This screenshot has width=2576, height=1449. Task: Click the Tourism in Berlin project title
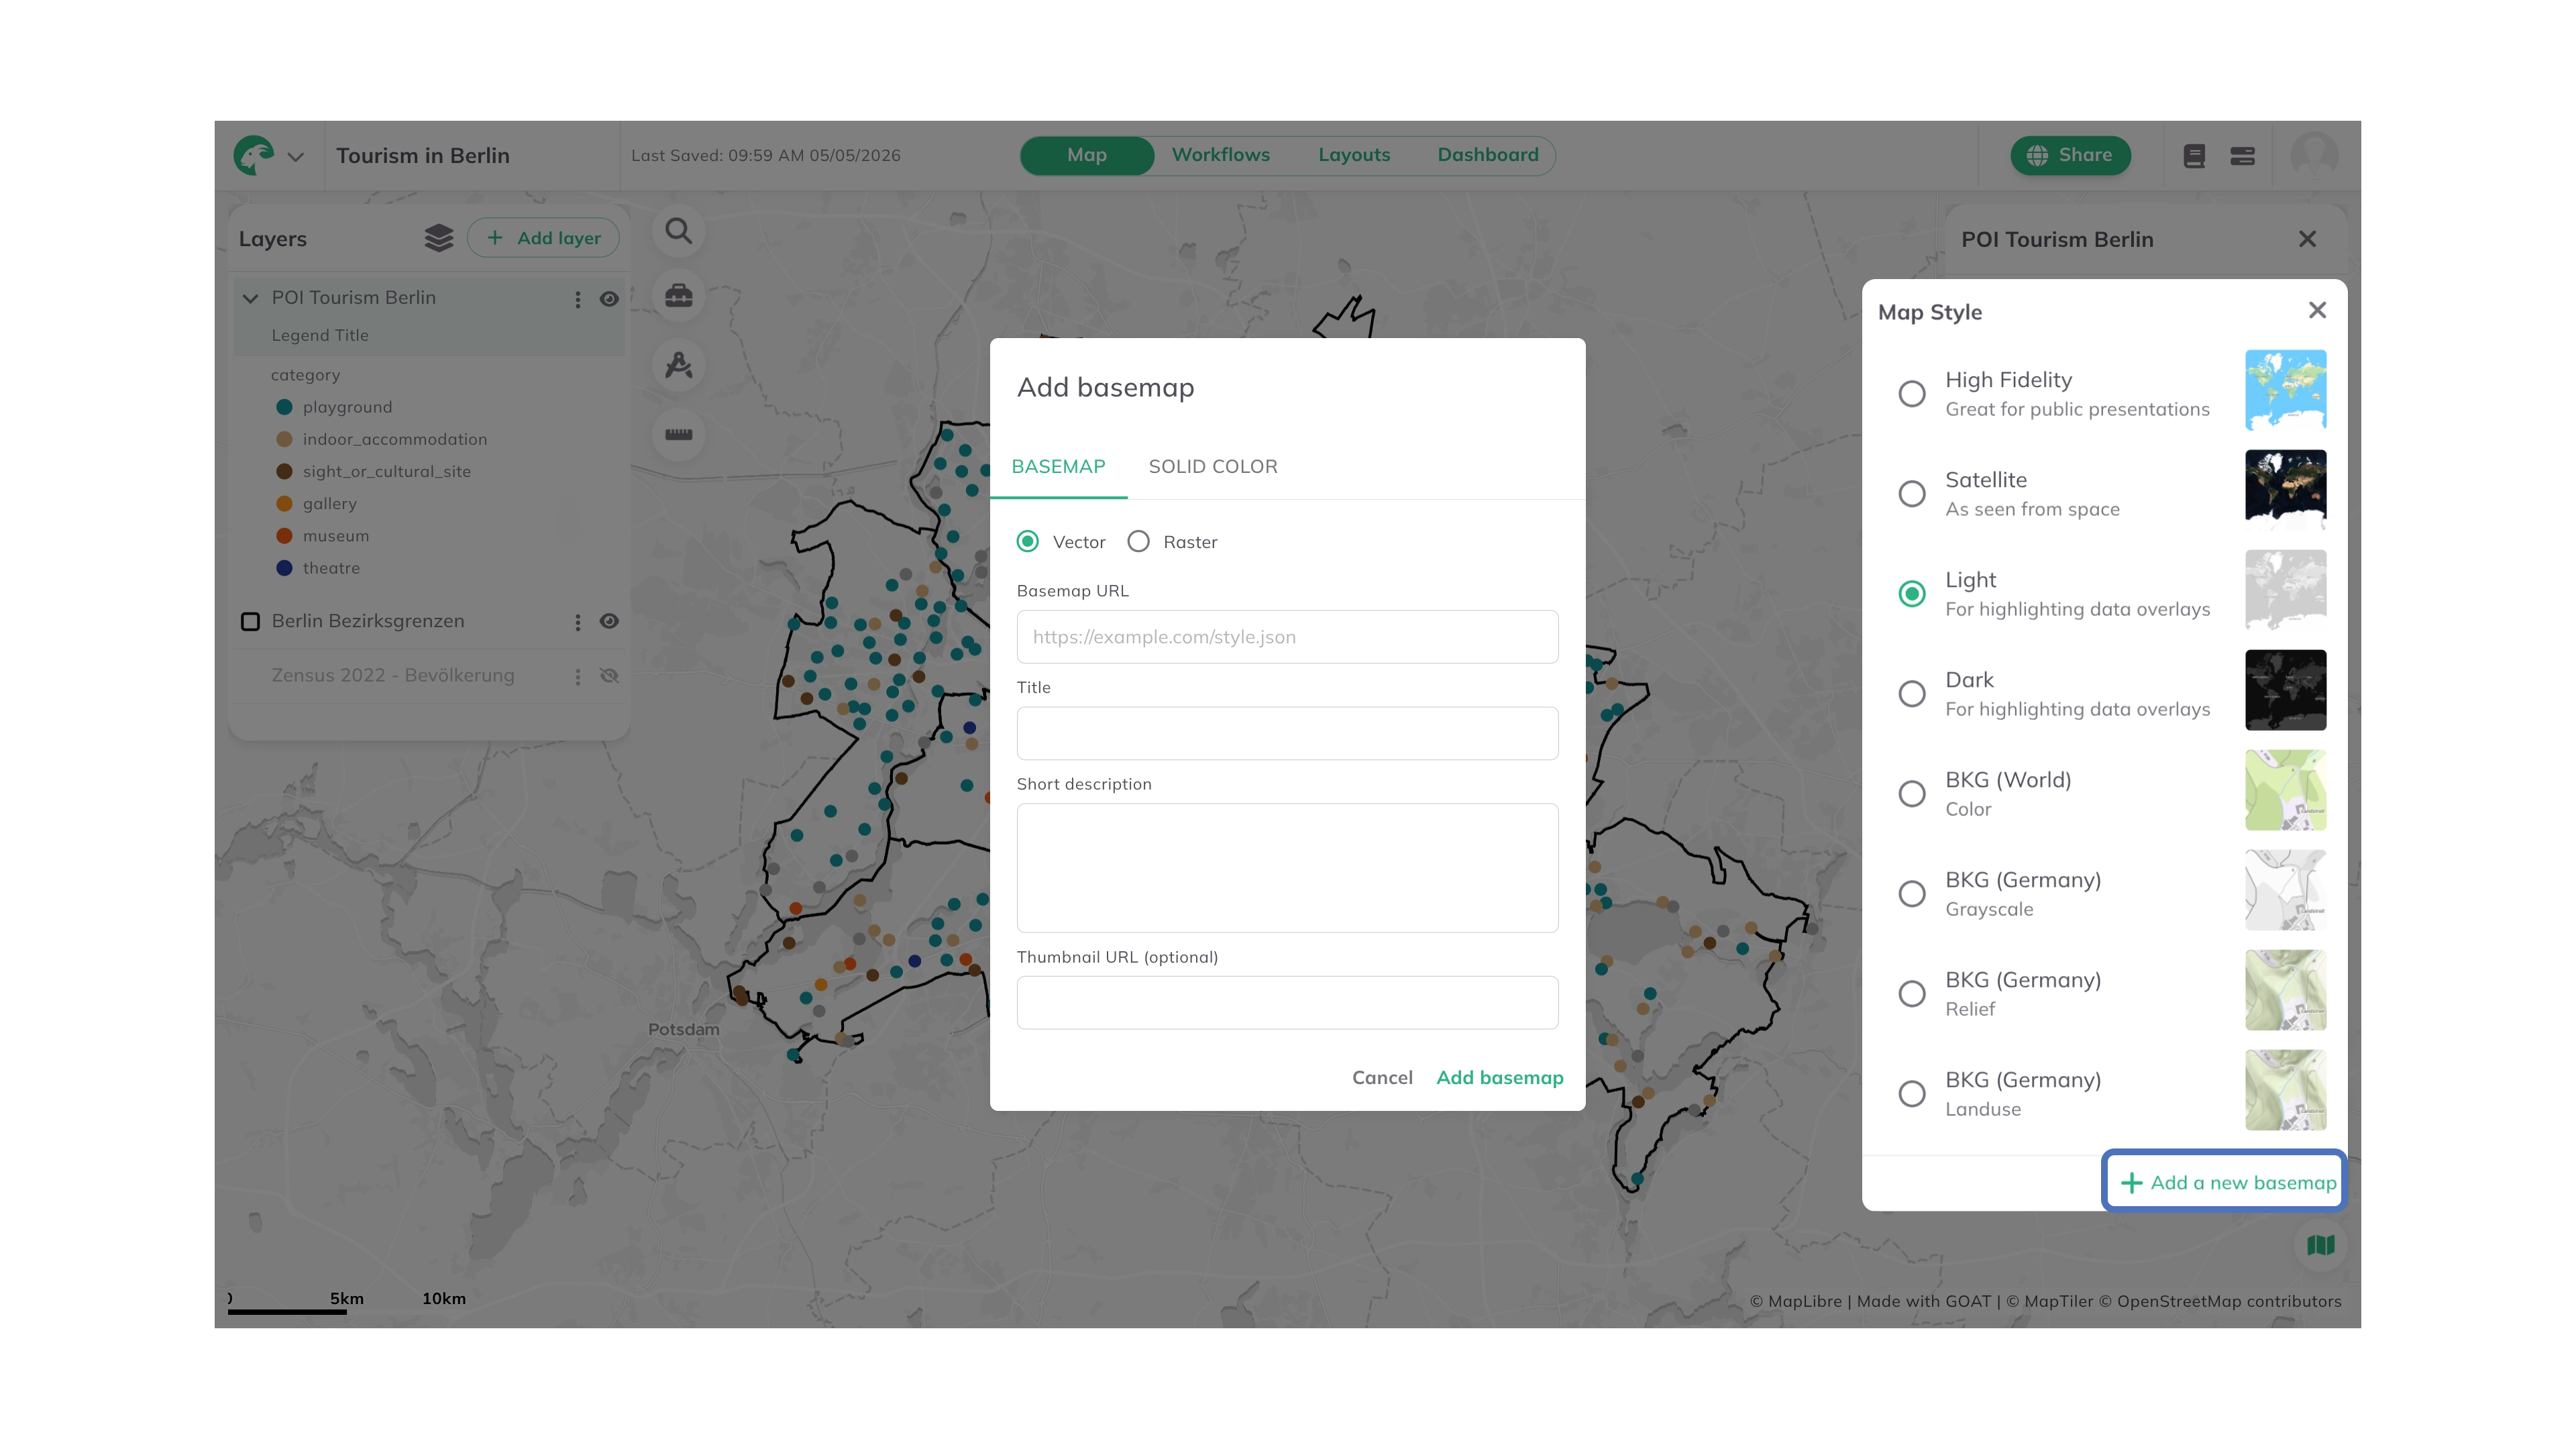[423, 156]
